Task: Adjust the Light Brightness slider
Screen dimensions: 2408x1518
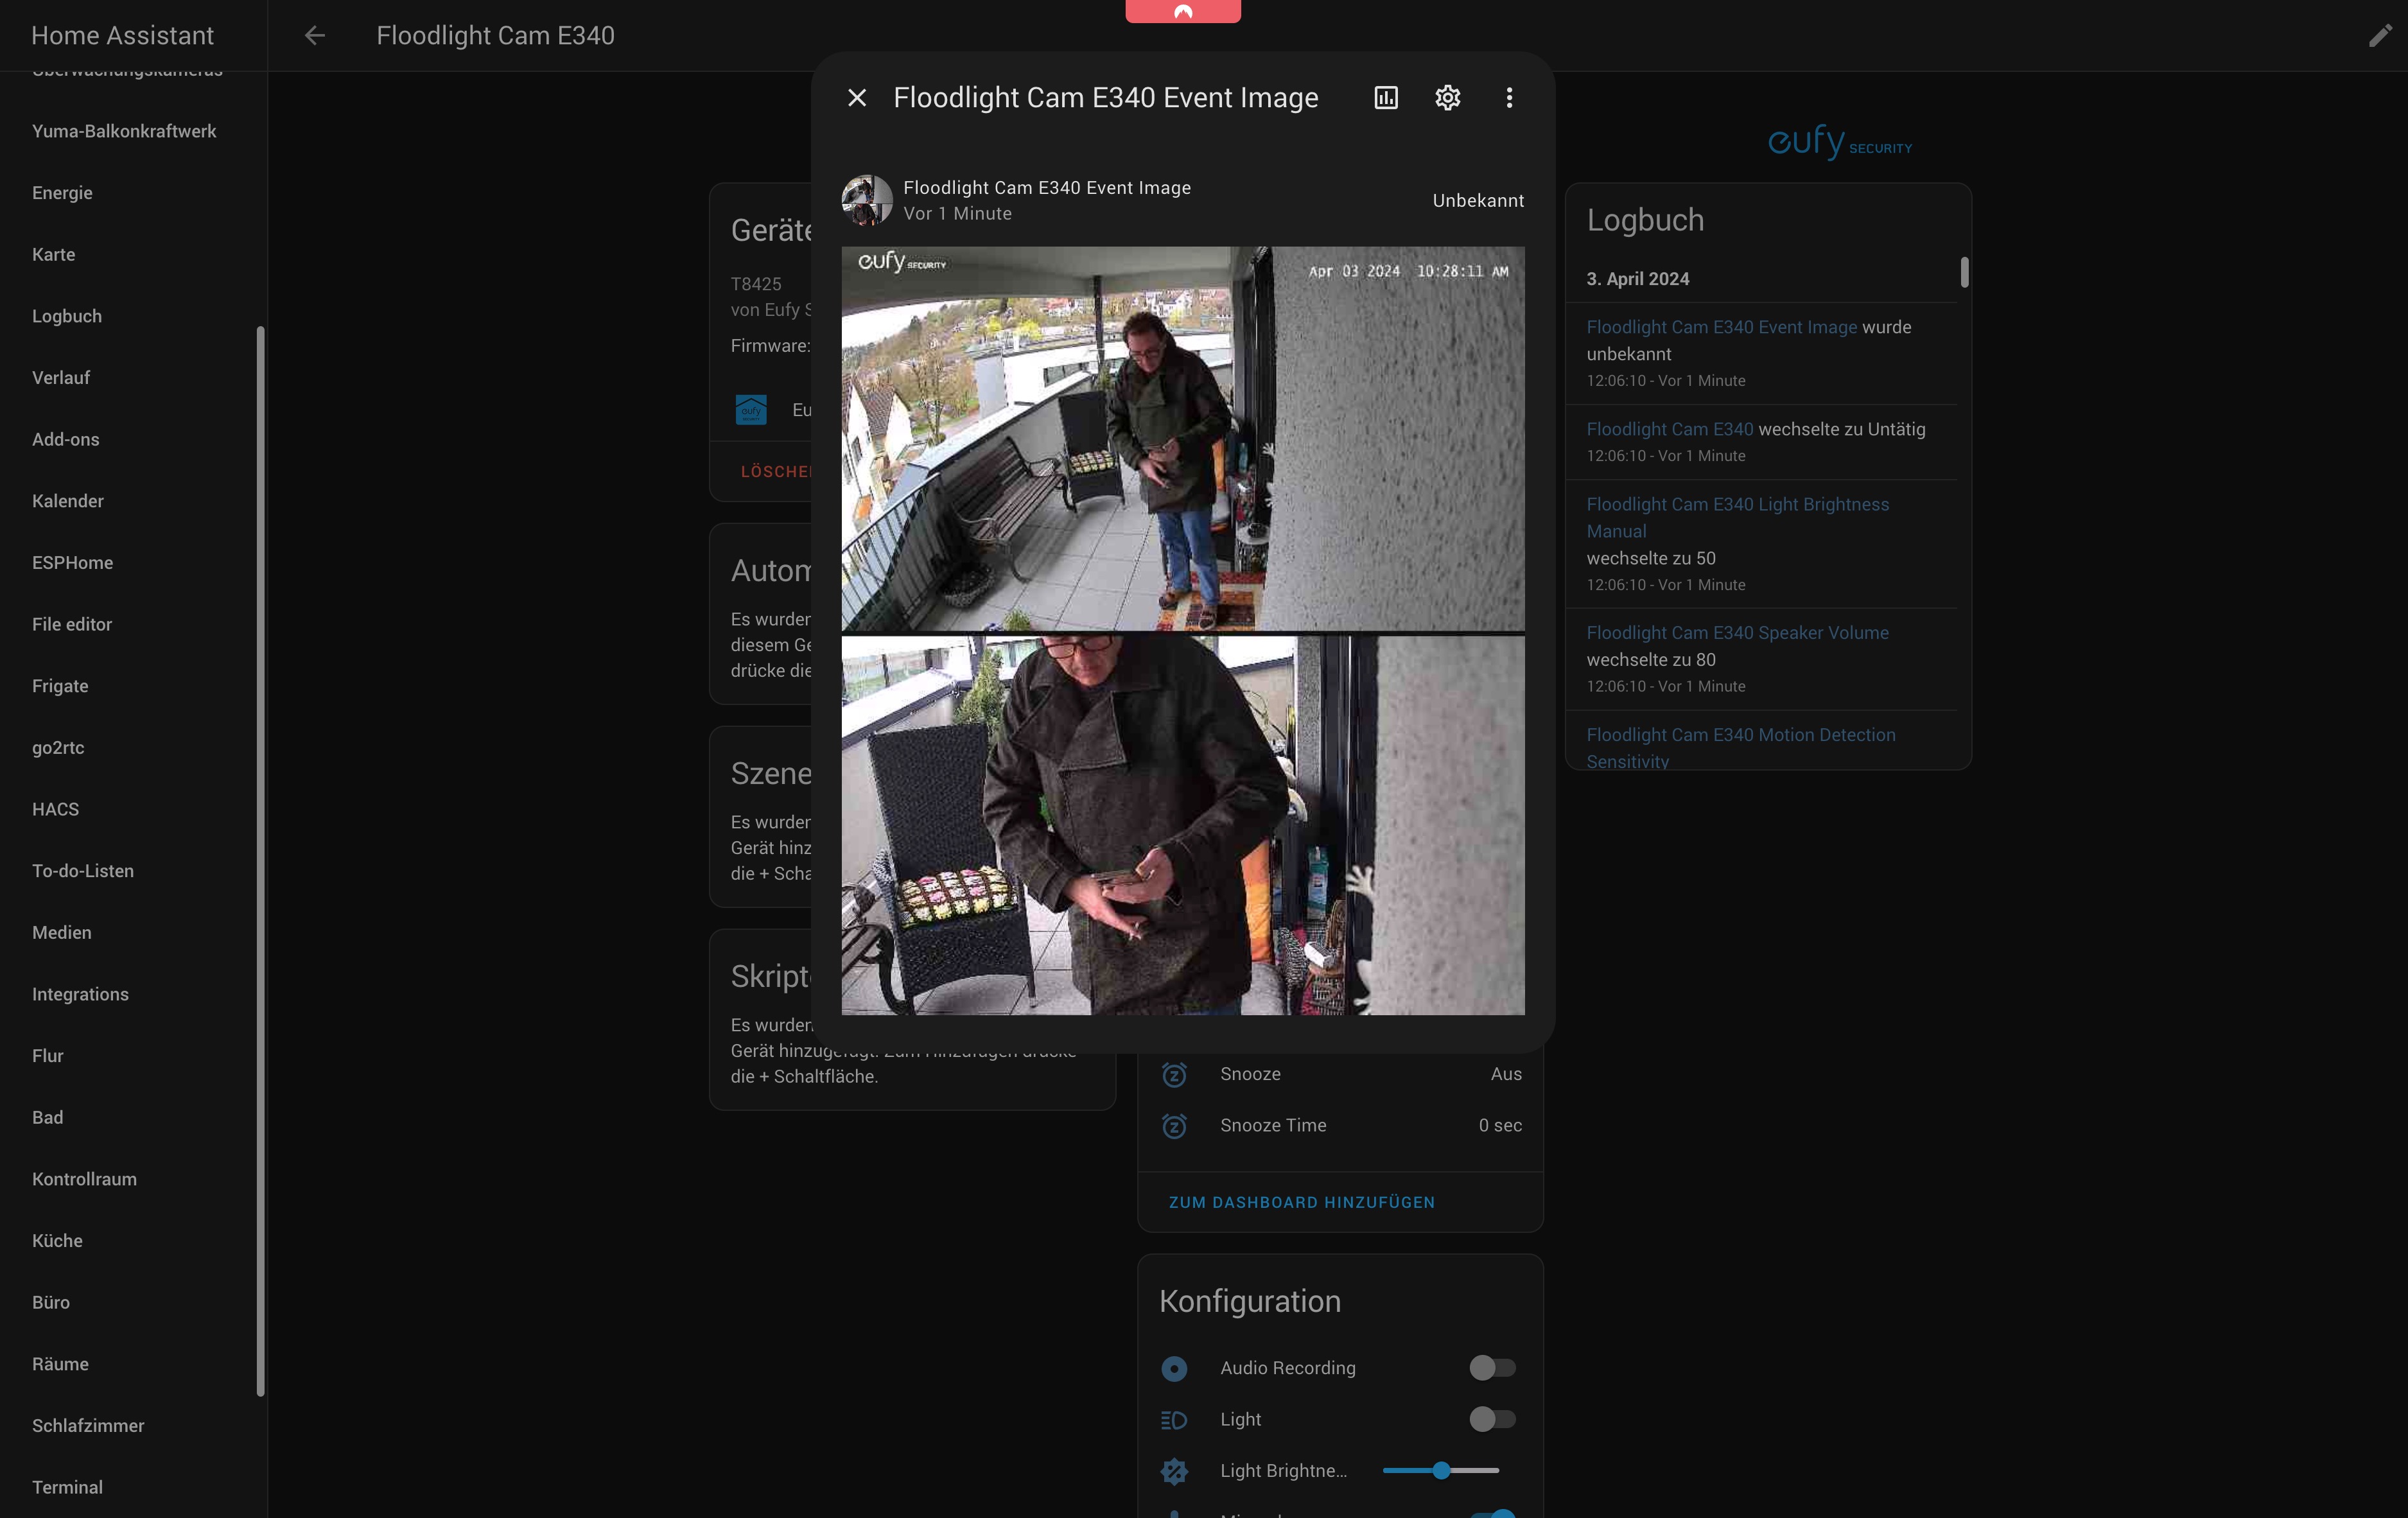Action: pos(1440,1471)
